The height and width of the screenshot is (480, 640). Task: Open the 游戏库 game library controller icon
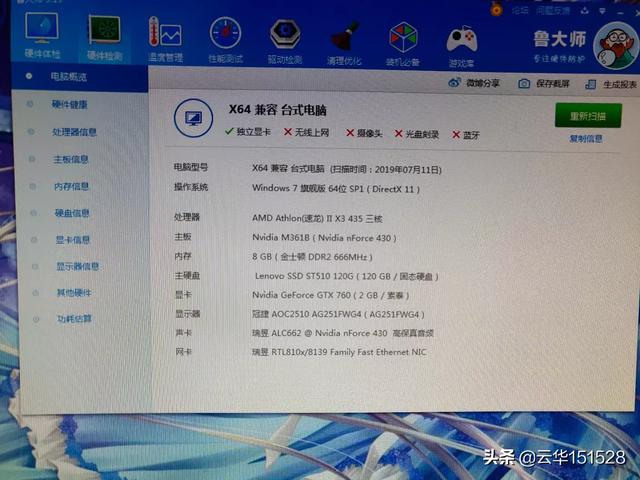[461, 43]
